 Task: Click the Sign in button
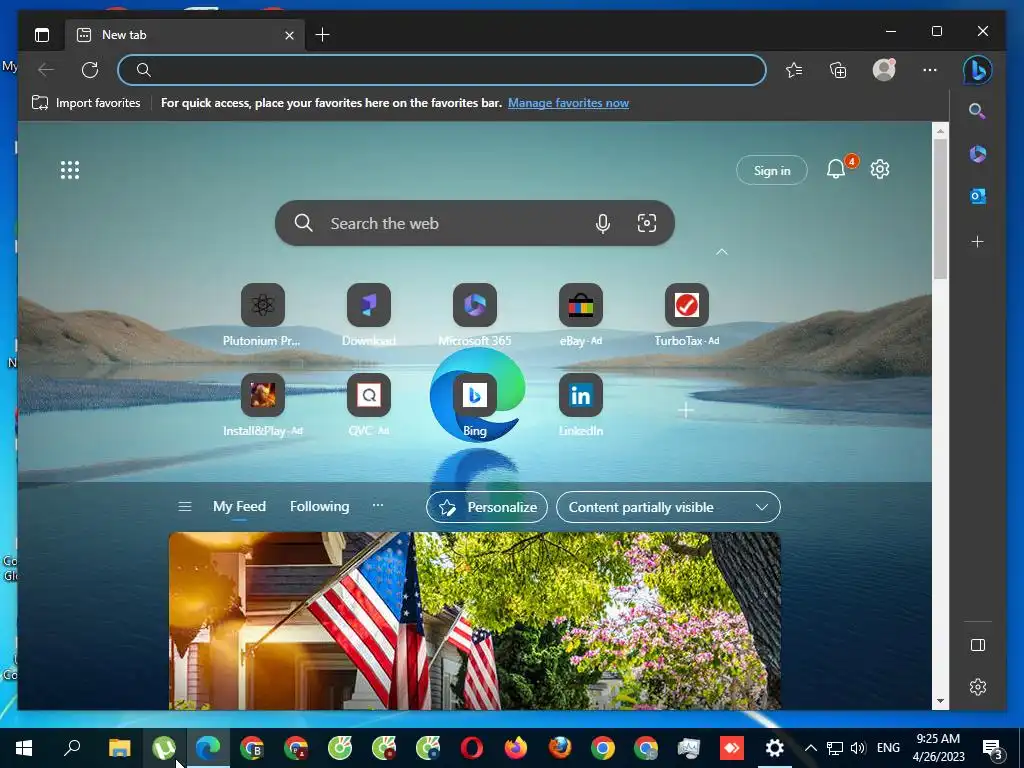tap(772, 170)
